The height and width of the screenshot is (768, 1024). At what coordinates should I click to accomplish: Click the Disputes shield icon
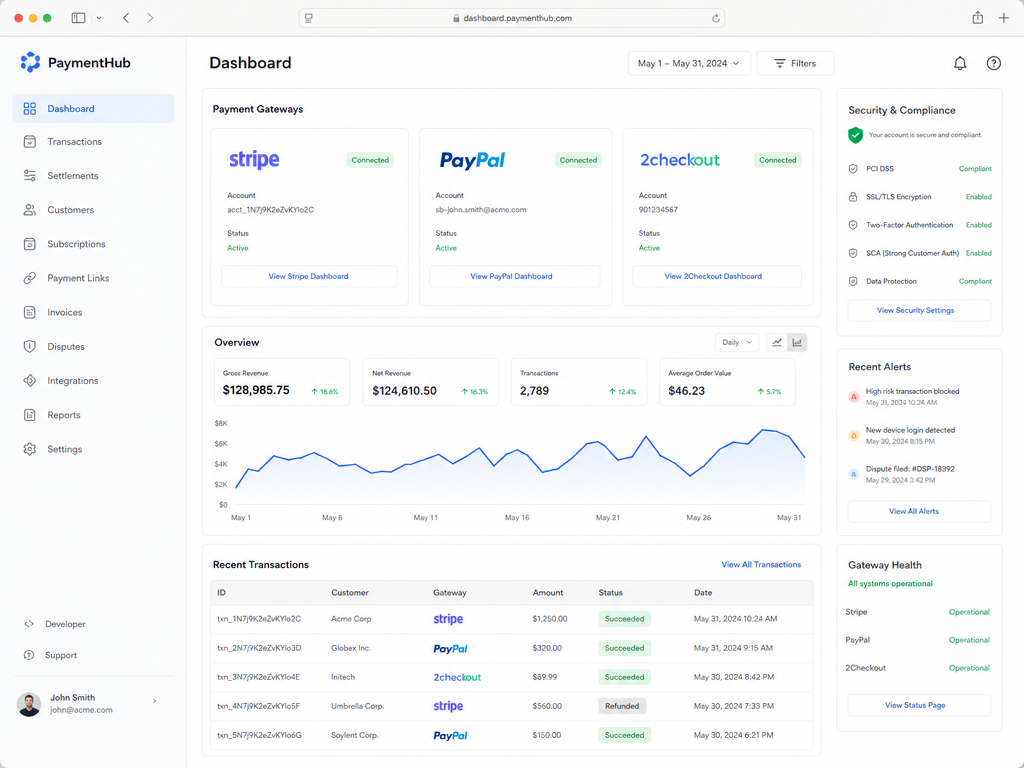[29, 346]
